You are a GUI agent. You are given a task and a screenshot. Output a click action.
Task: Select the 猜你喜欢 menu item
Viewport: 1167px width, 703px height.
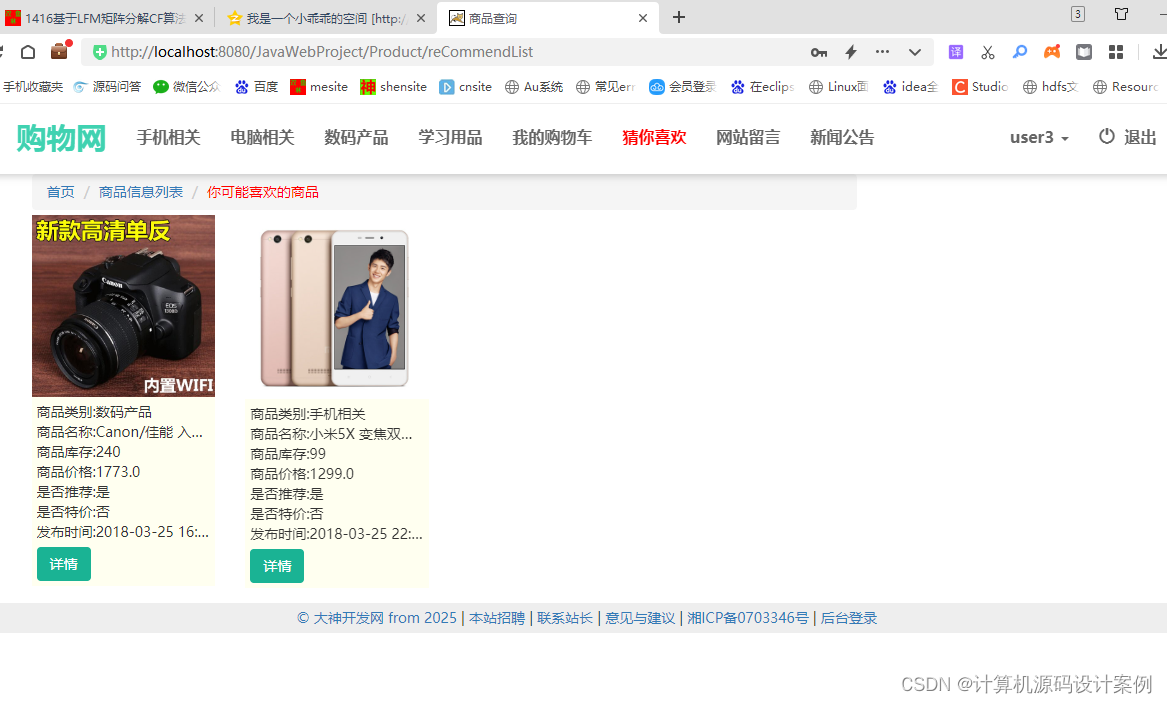click(x=654, y=138)
